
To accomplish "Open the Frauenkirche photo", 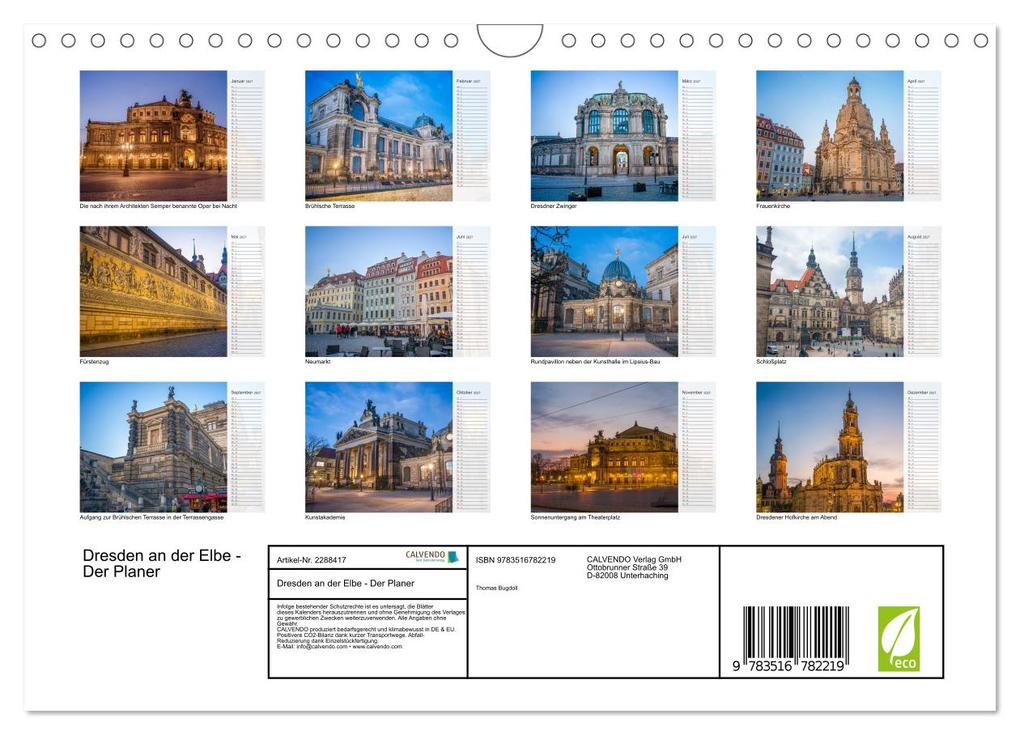I will (x=829, y=135).
